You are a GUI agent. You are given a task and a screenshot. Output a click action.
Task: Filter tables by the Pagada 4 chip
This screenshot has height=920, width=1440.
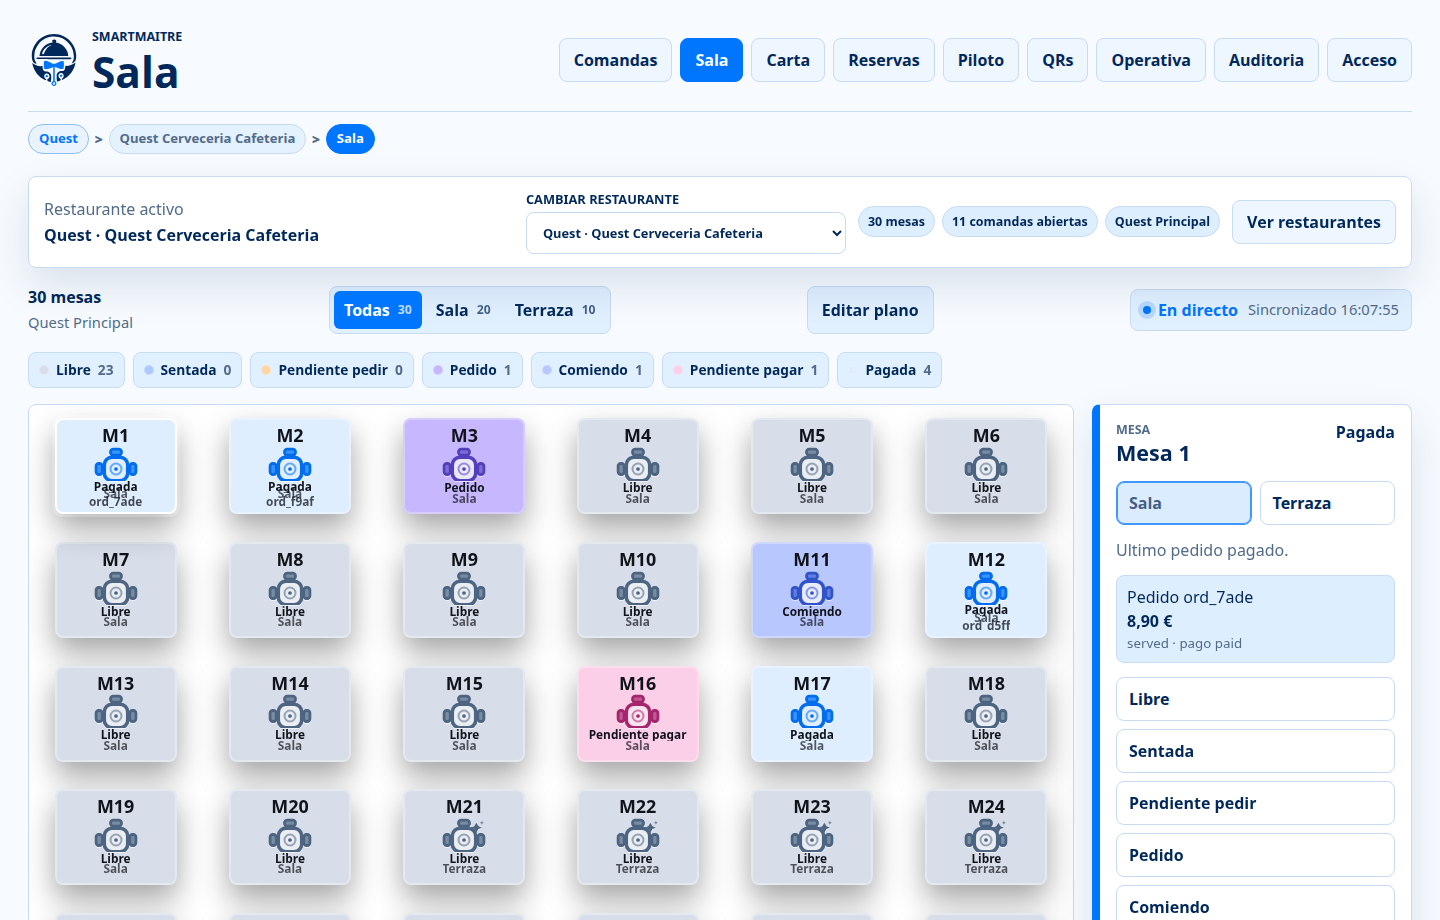tap(889, 370)
